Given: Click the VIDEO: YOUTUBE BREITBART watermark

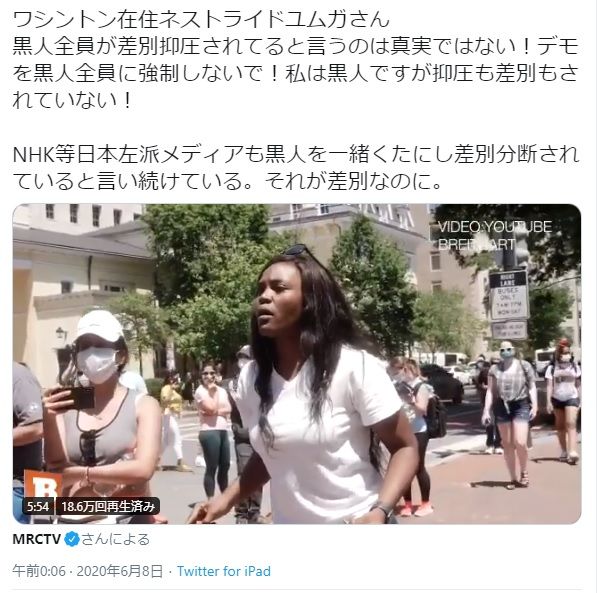Looking at the screenshot, I should (495, 235).
